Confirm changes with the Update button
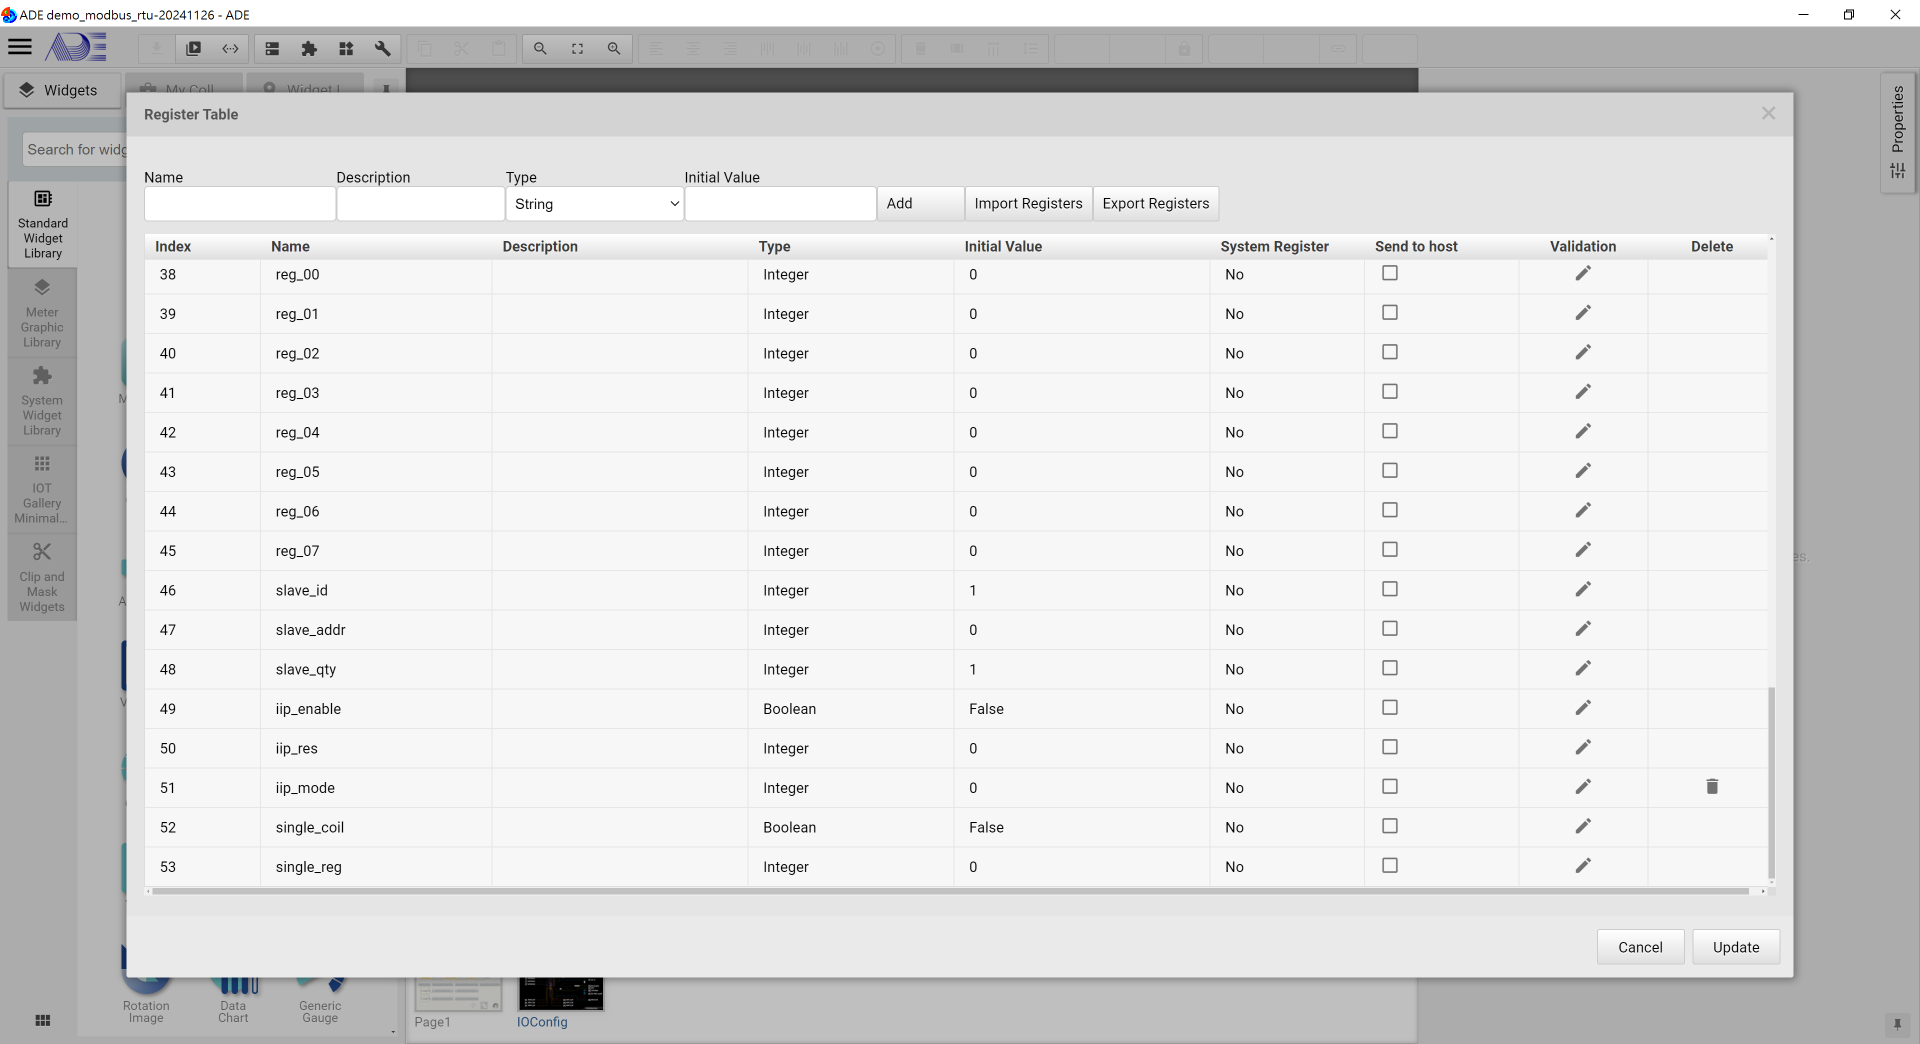 pos(1735,947)
